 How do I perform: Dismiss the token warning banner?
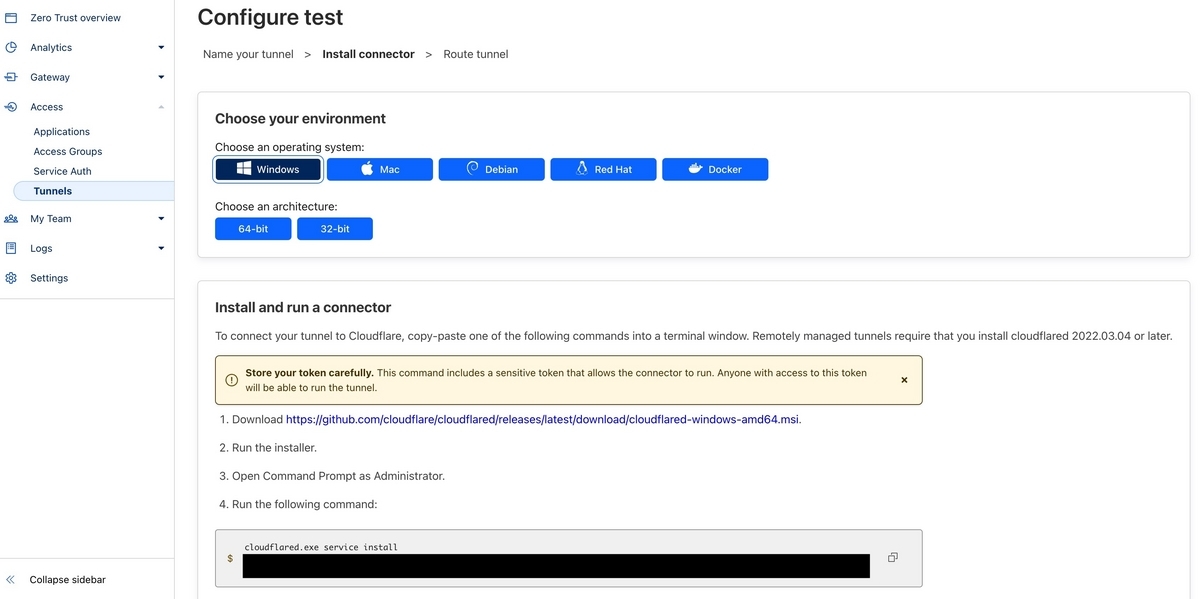tap(904, 380)
